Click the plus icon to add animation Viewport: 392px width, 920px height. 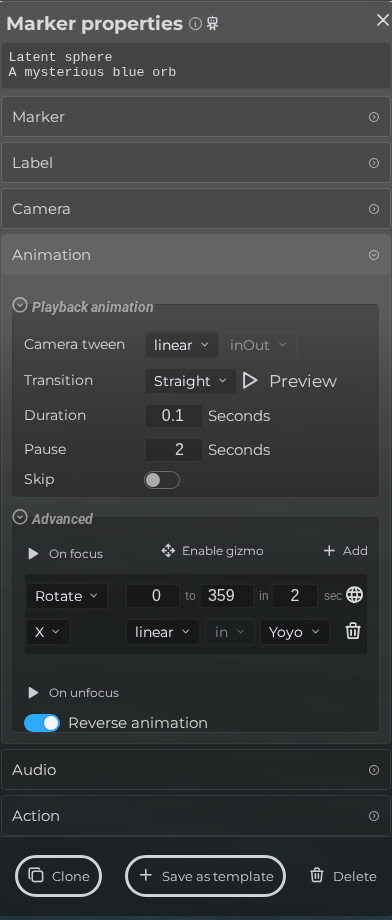tap(329, 550)
